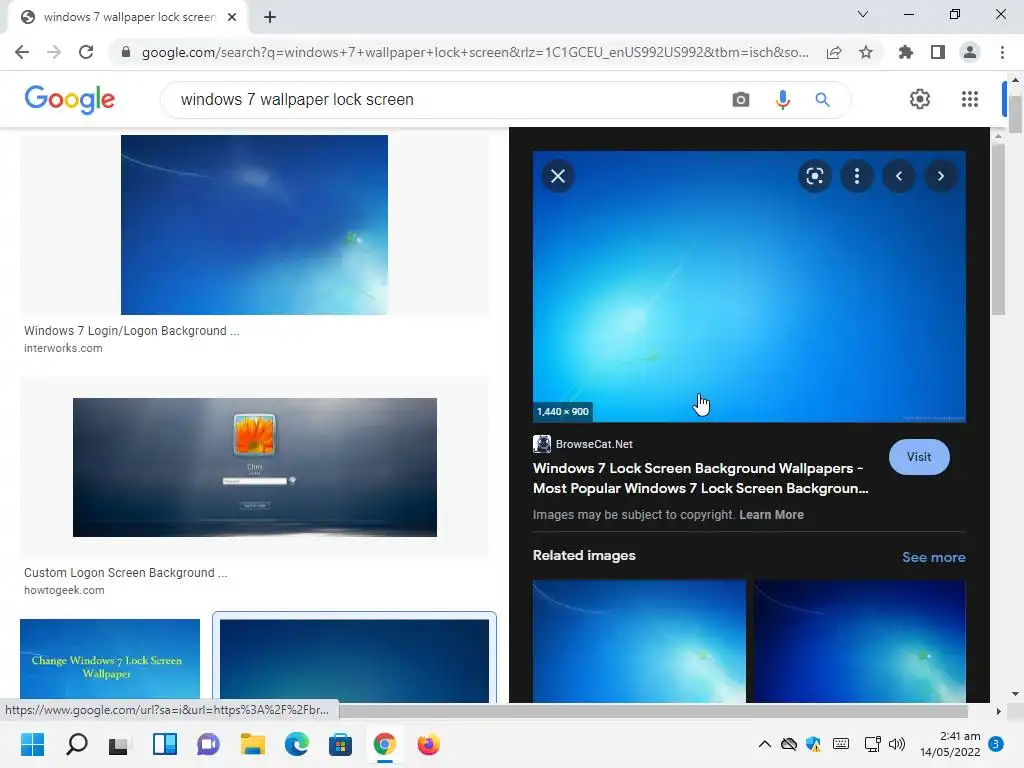Close the image preview panel

point(558,176)
